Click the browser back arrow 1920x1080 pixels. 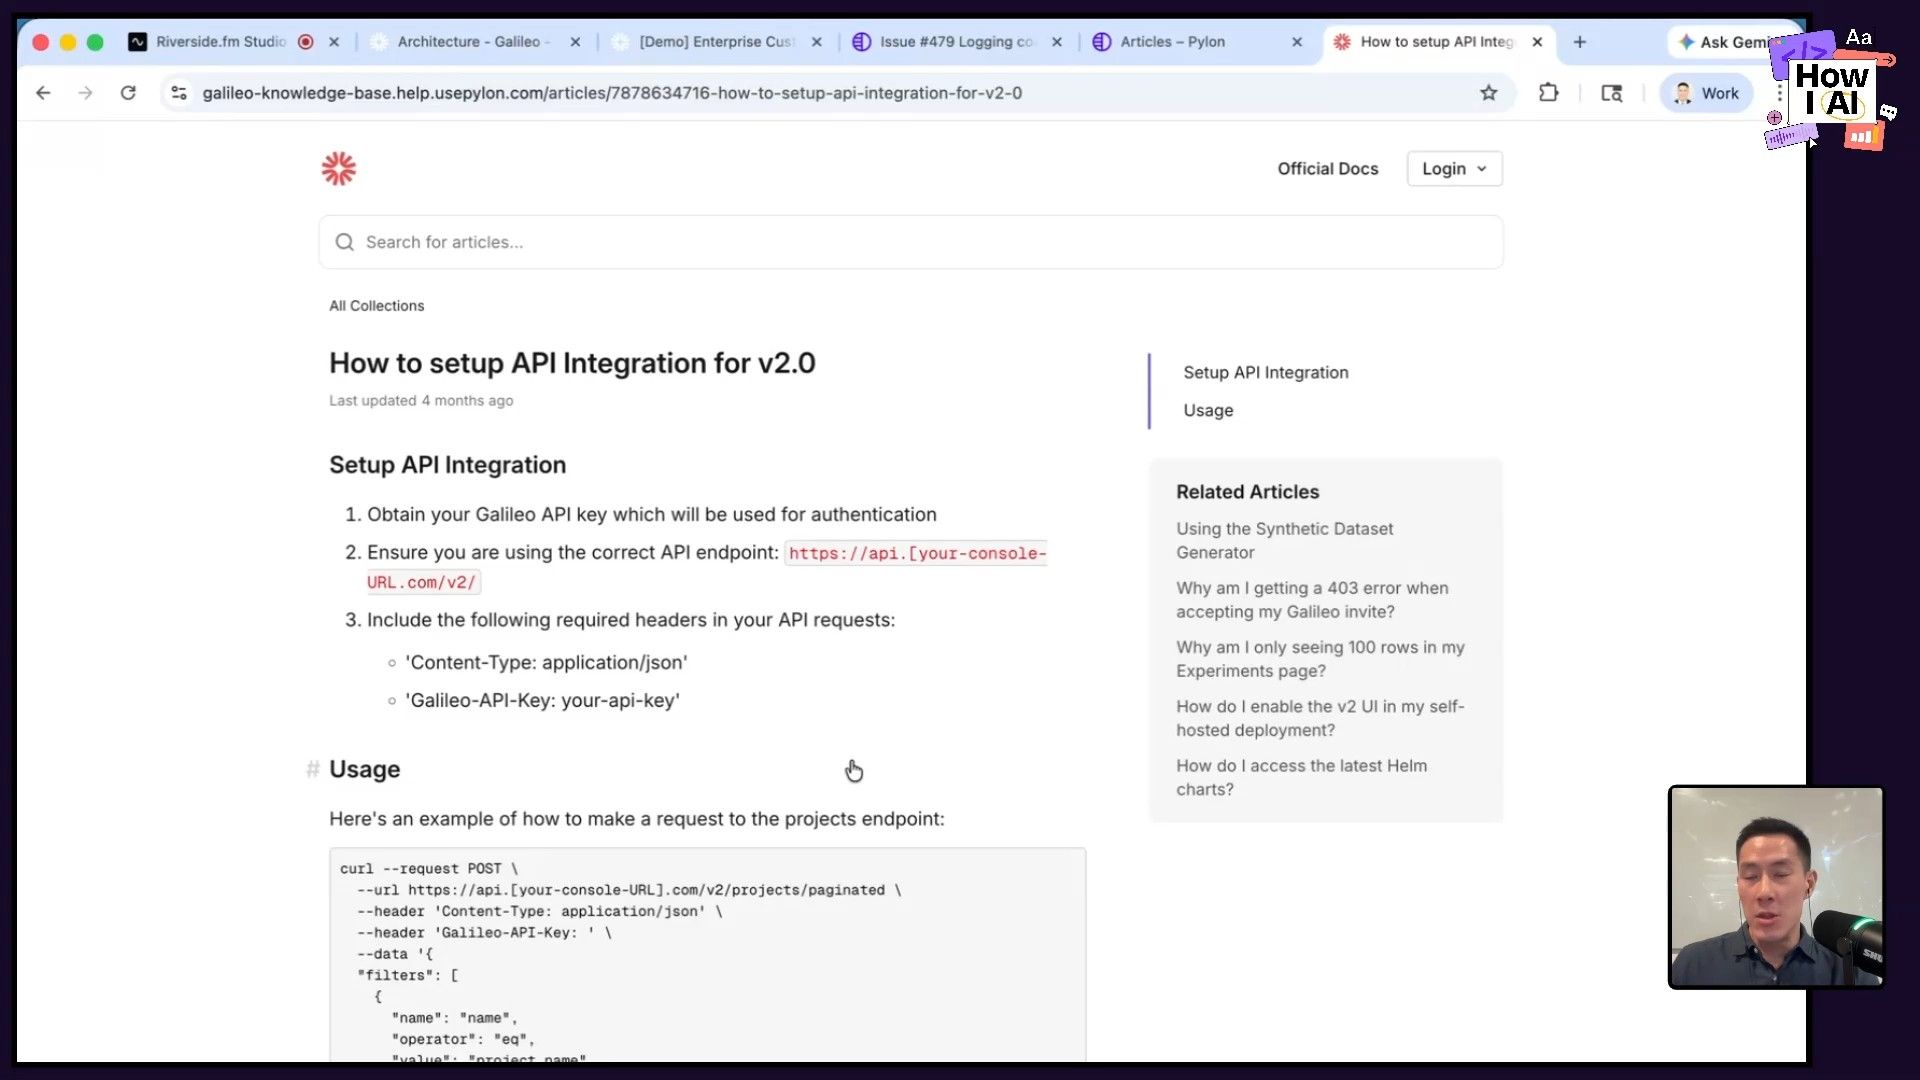point(43,93)
